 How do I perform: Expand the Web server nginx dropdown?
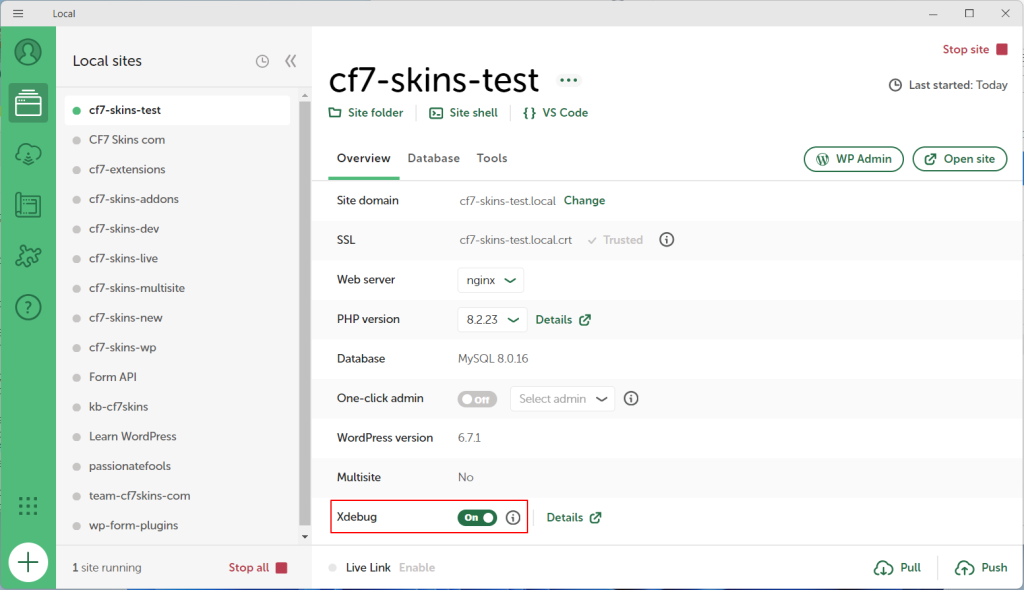(490, 280)
